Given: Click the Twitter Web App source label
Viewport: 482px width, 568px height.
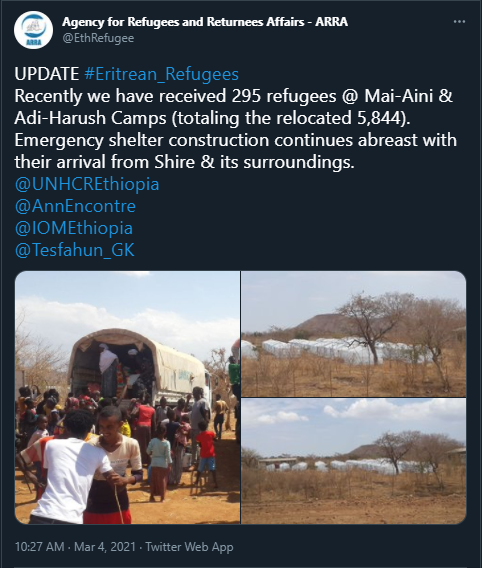Looking at the screenshot, I should [x=189, y=547].
